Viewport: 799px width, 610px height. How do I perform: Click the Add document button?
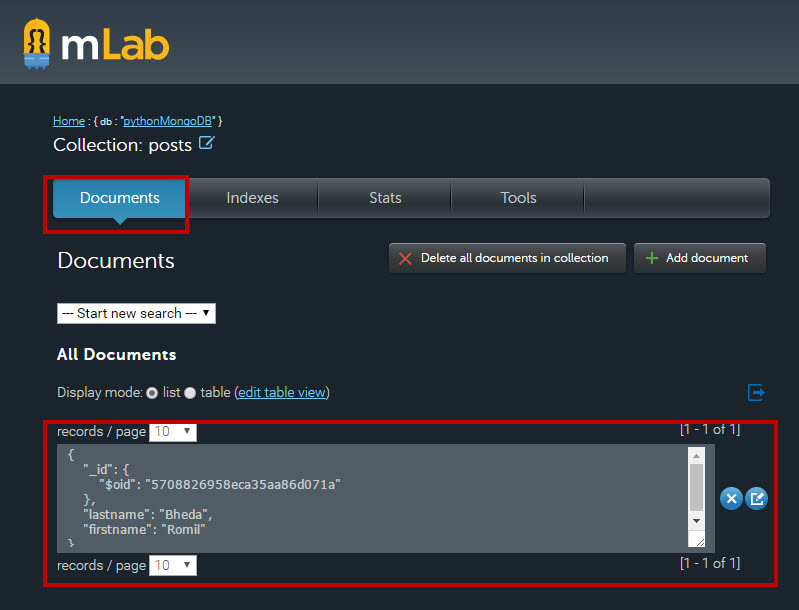point(700,258)
